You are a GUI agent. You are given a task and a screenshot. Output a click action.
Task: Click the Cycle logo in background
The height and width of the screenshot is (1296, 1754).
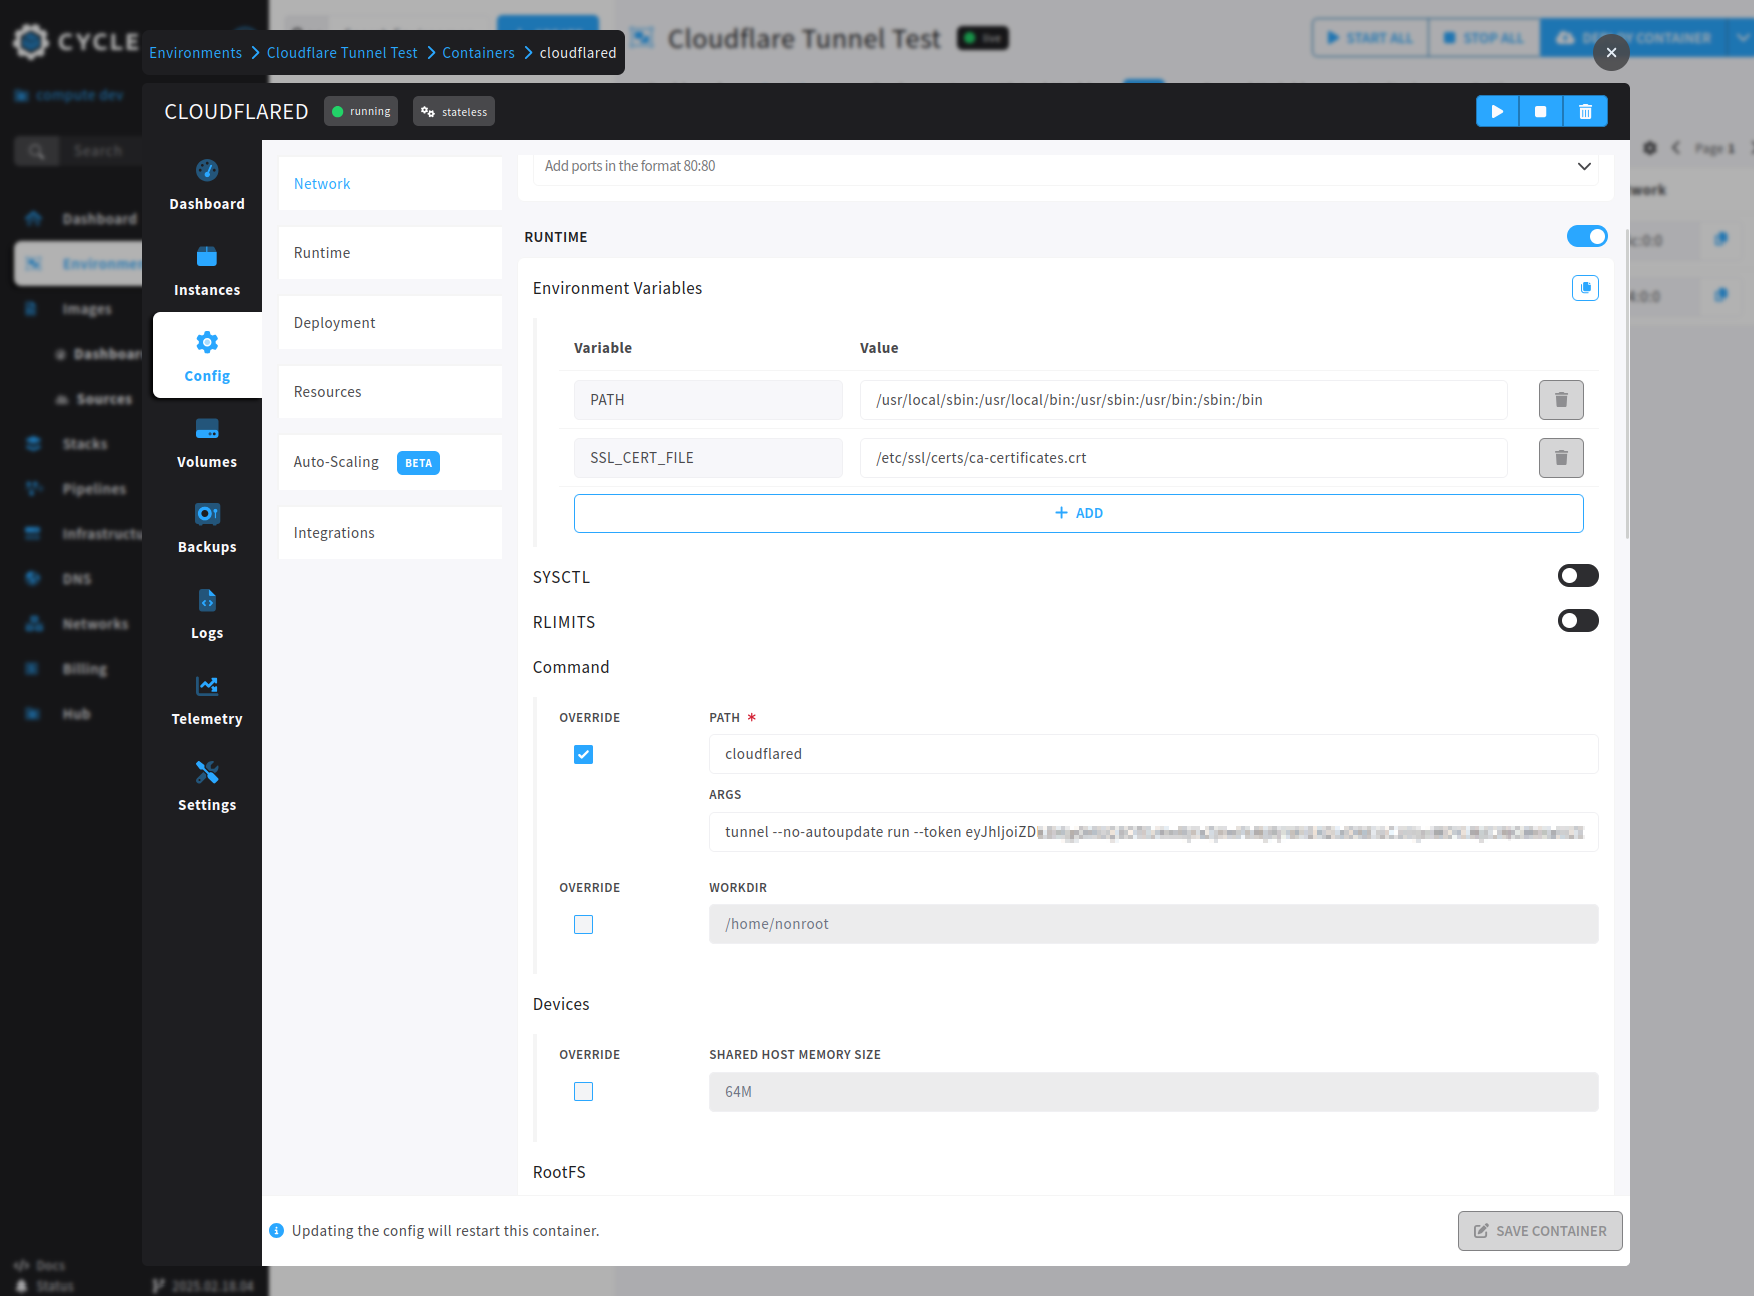pyautogui.click(x=75, y=41)
